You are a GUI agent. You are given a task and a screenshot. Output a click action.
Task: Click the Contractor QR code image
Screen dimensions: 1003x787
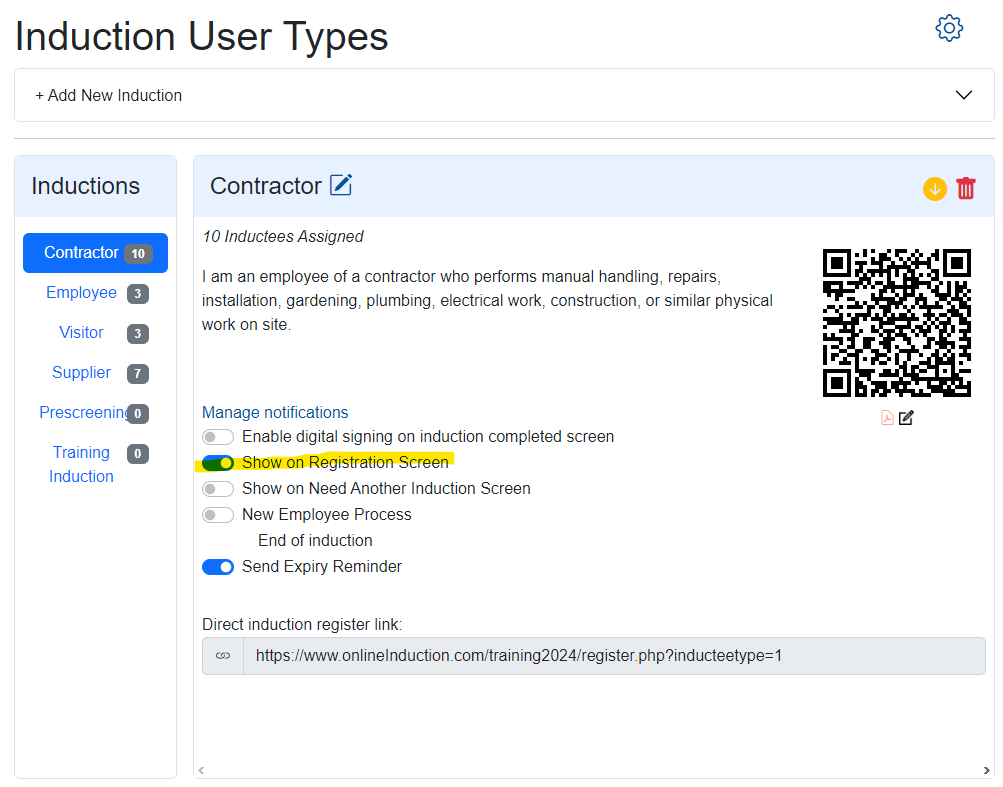coord(896,322)
